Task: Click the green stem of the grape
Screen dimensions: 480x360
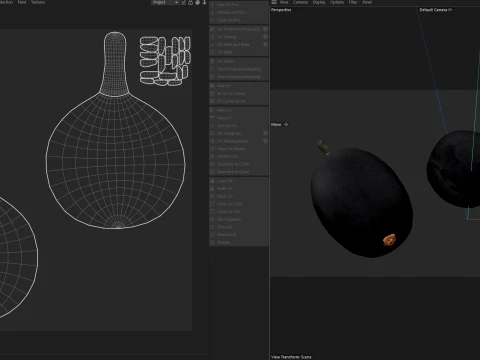Action: (323, 147)
